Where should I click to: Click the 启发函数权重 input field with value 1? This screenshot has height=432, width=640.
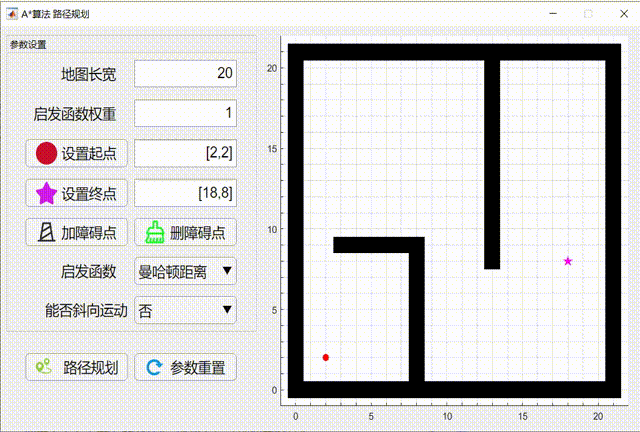point(185,113)
